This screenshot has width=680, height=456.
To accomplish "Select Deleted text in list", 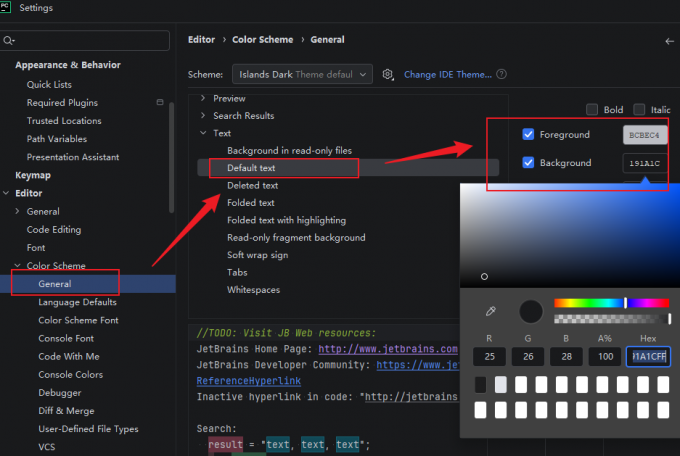I will pos(252,185).
